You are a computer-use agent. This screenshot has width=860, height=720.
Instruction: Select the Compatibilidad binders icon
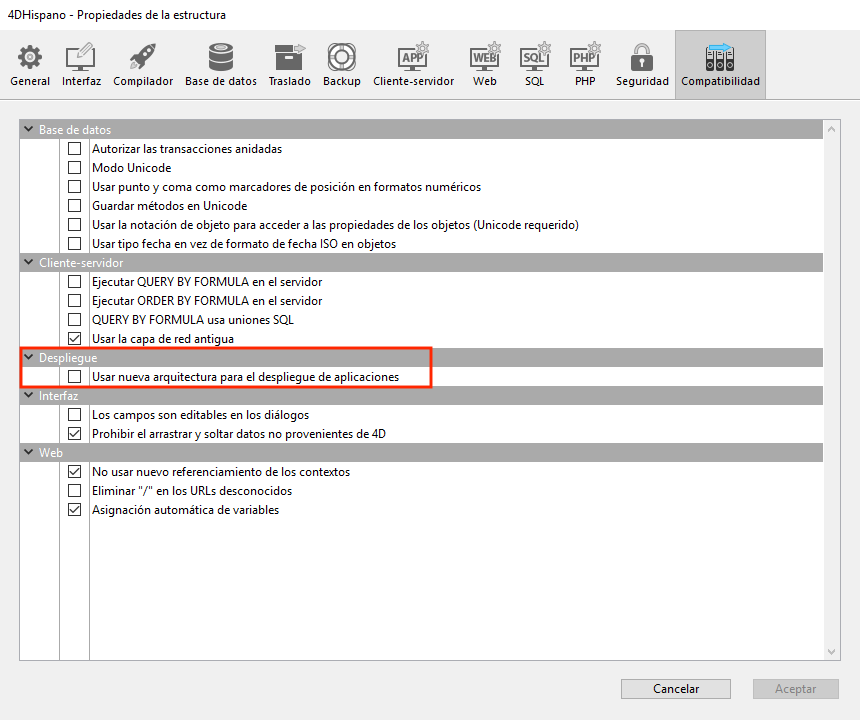click(720, 57)
